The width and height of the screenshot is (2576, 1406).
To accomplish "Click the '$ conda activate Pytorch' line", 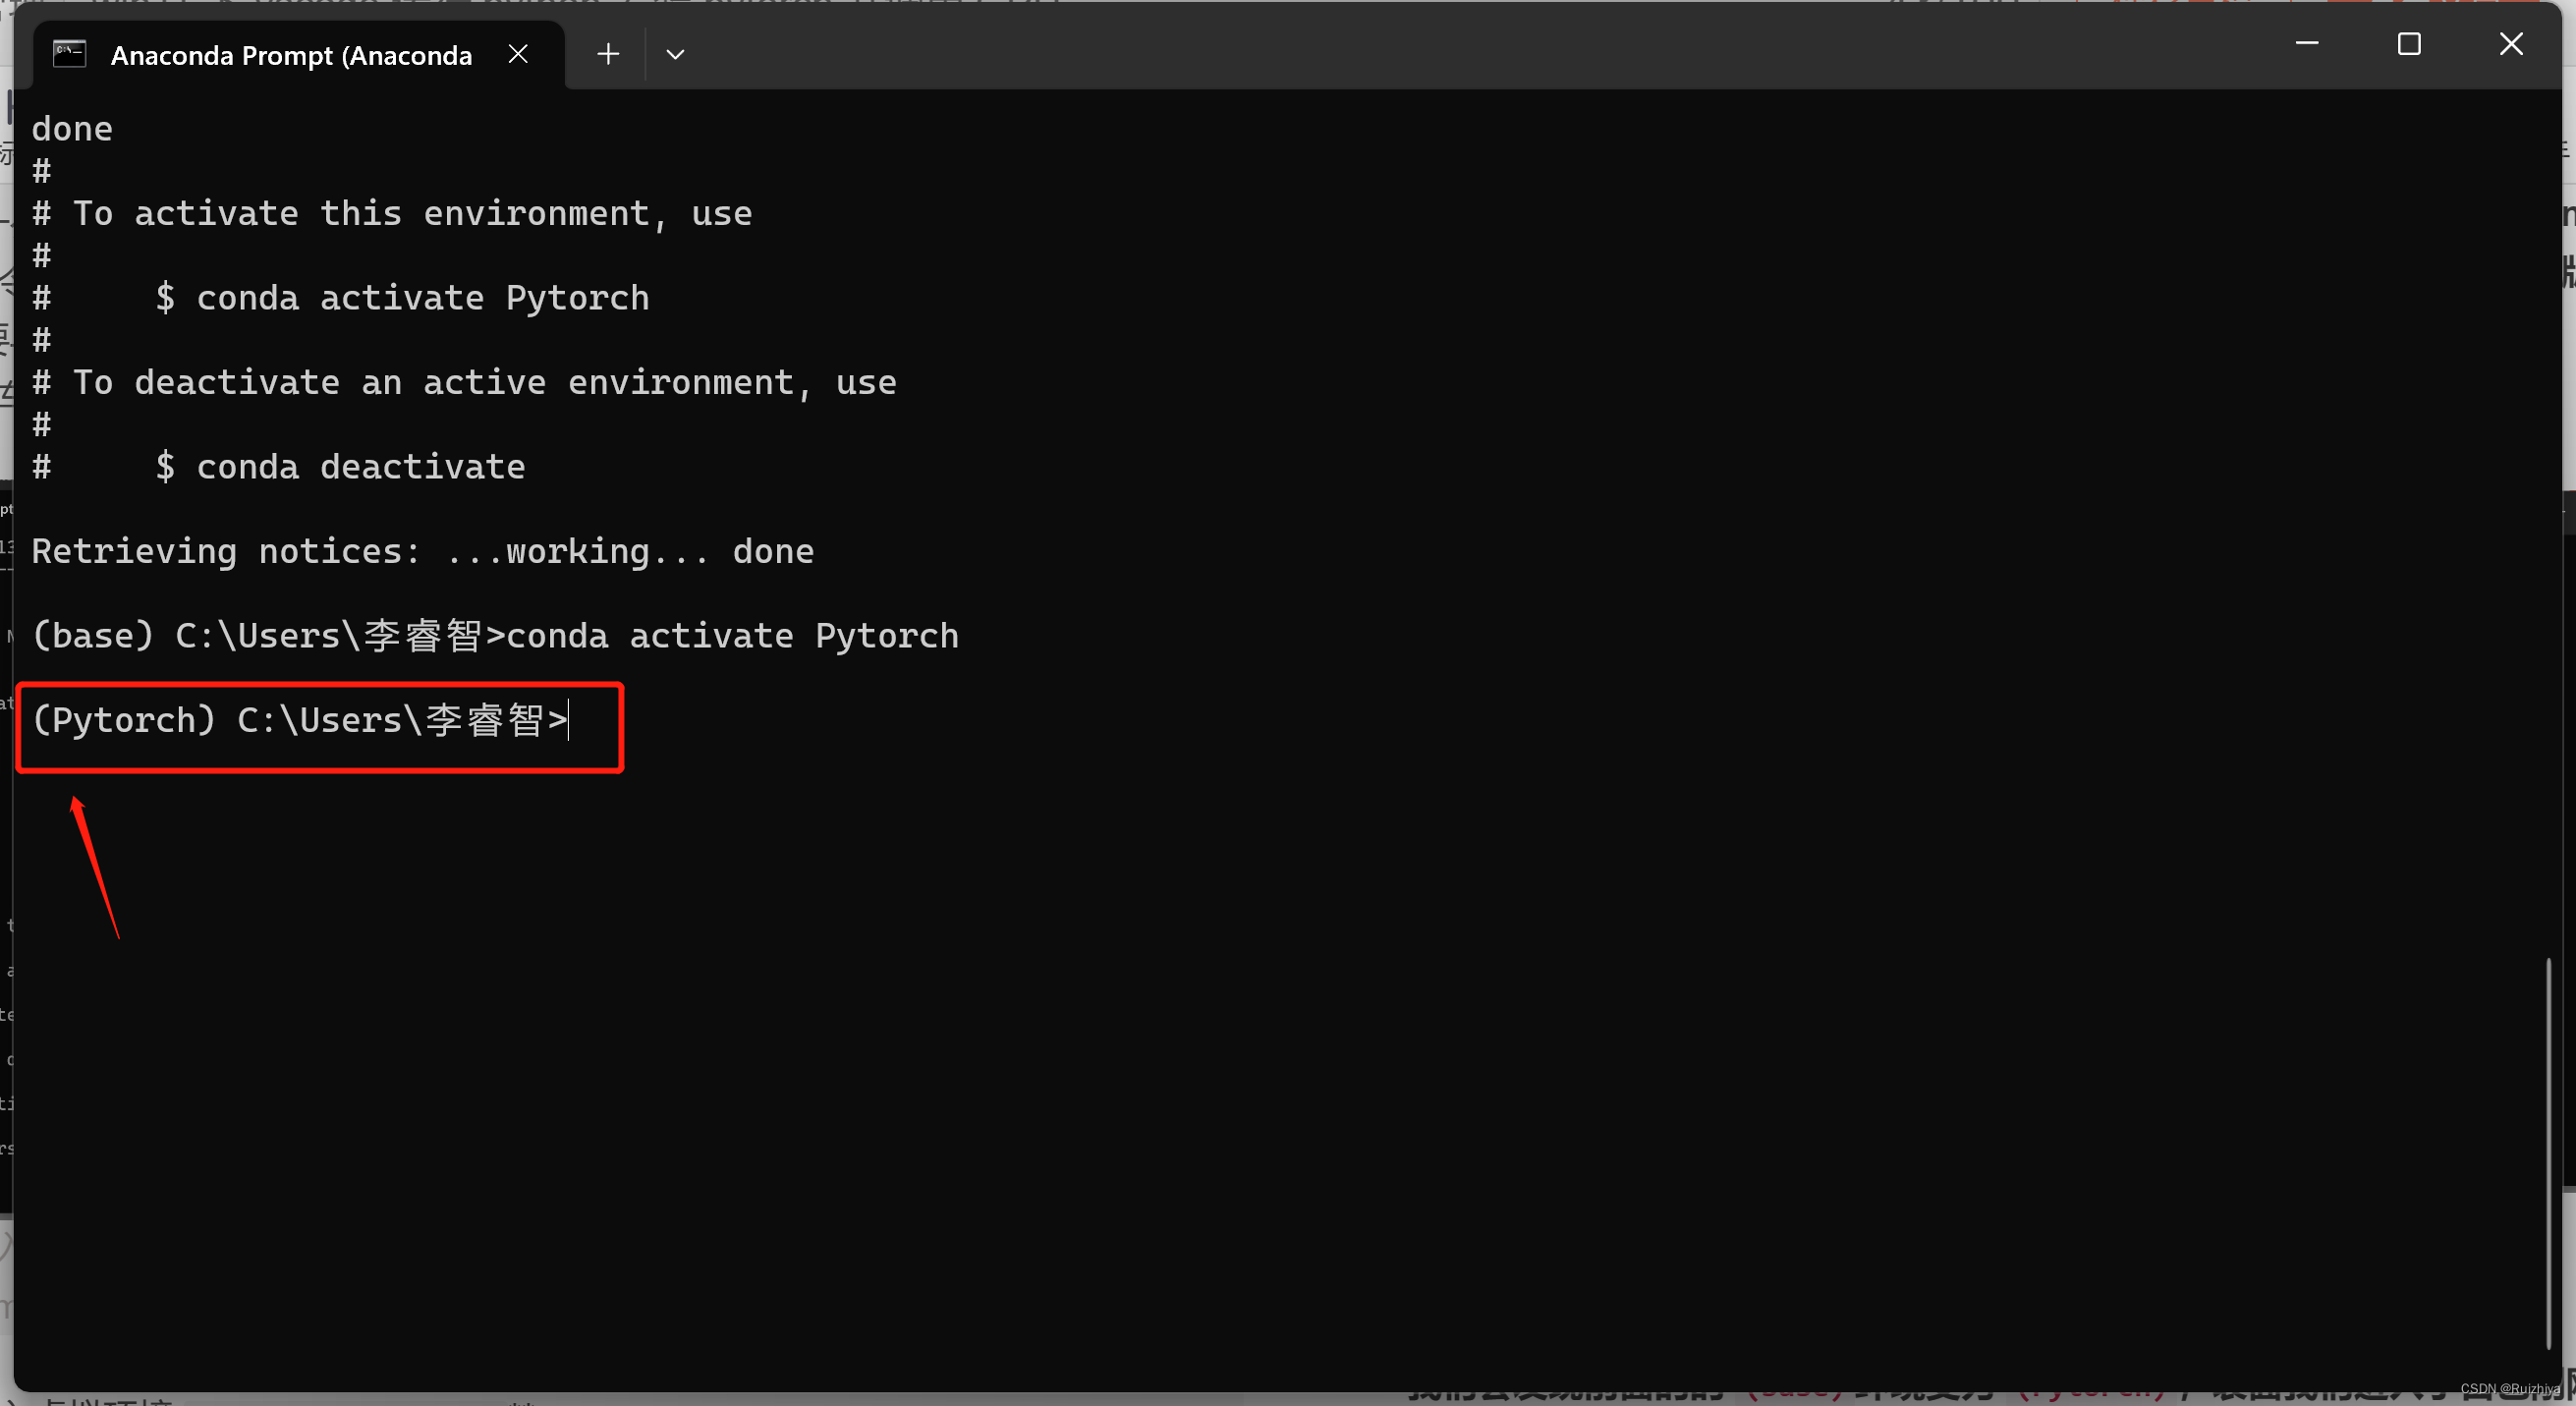I will [x=402, y=298].
